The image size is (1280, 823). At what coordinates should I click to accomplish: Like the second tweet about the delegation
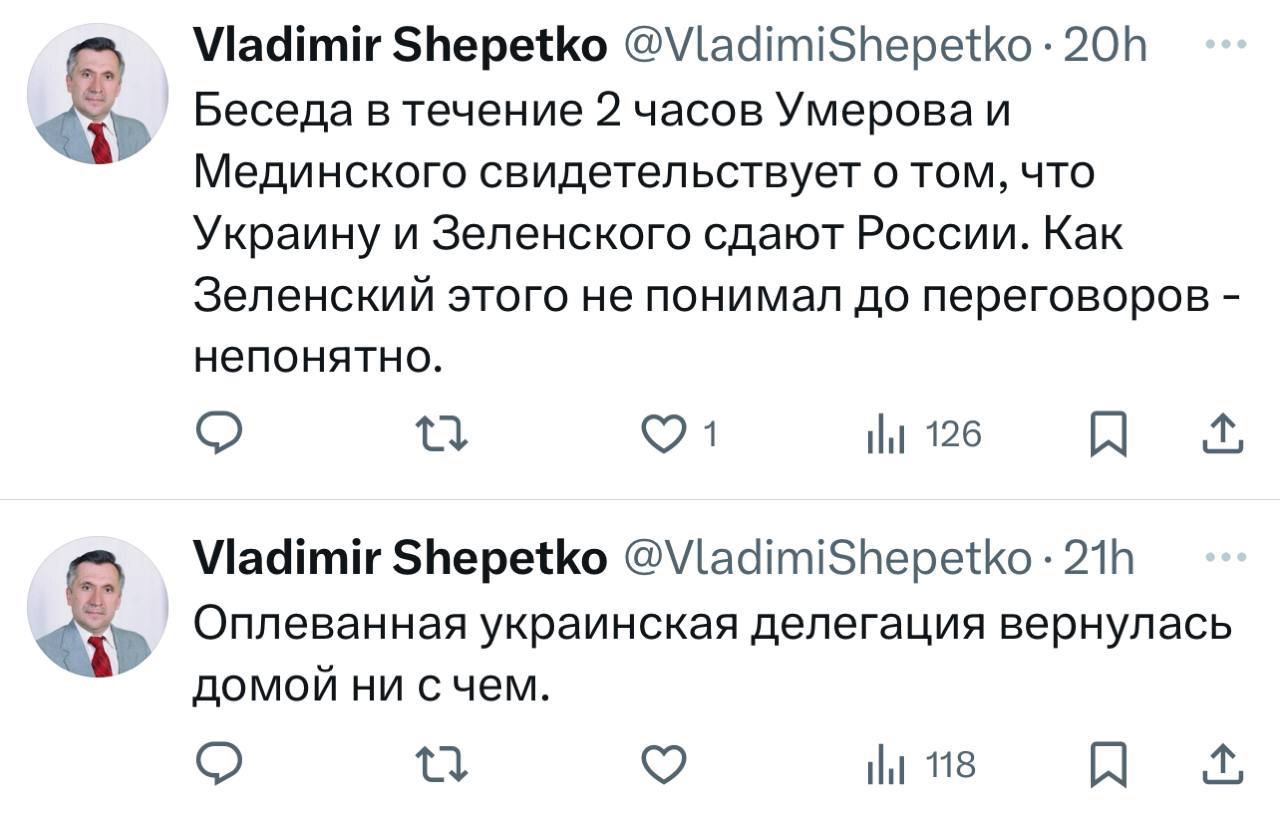click(x=663, y=767)
